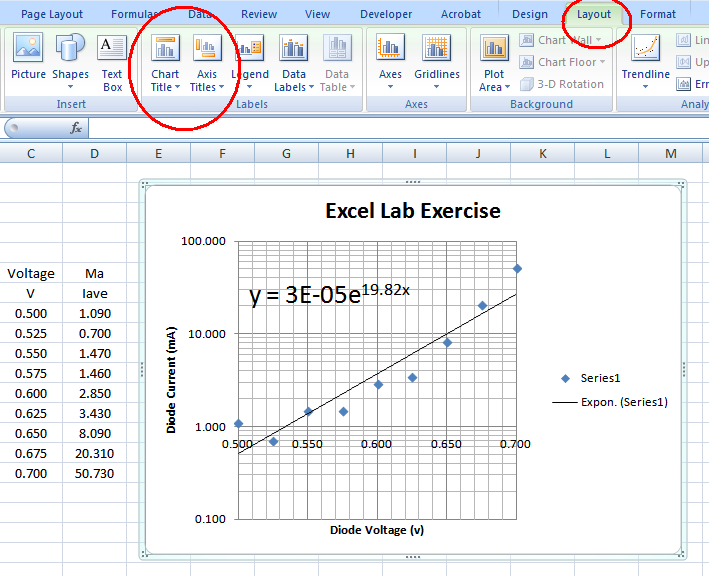709x576 pixels.
Task: Expand the Axes dropdown arrow
Action: click(390, 87)
